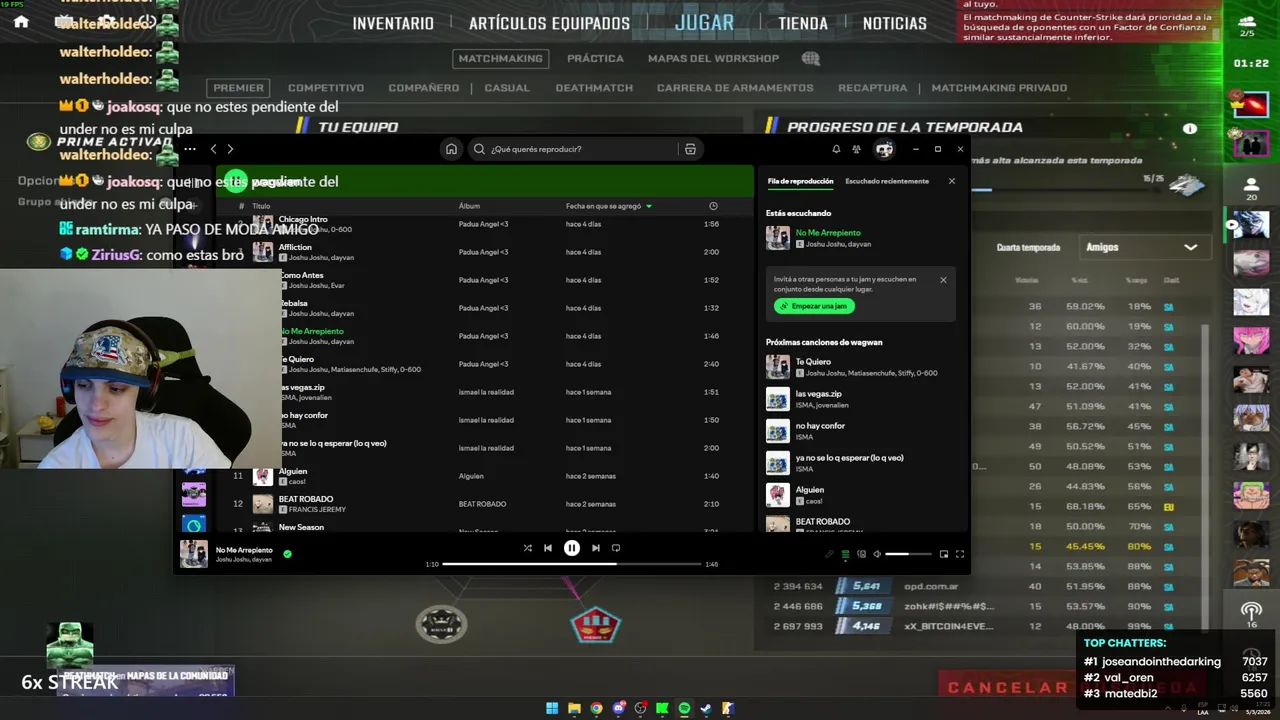Click 'las vegas.zip' in the queue panel
Image resolution: width=1280 pixels, height=720 pixels.
[819, 394]
